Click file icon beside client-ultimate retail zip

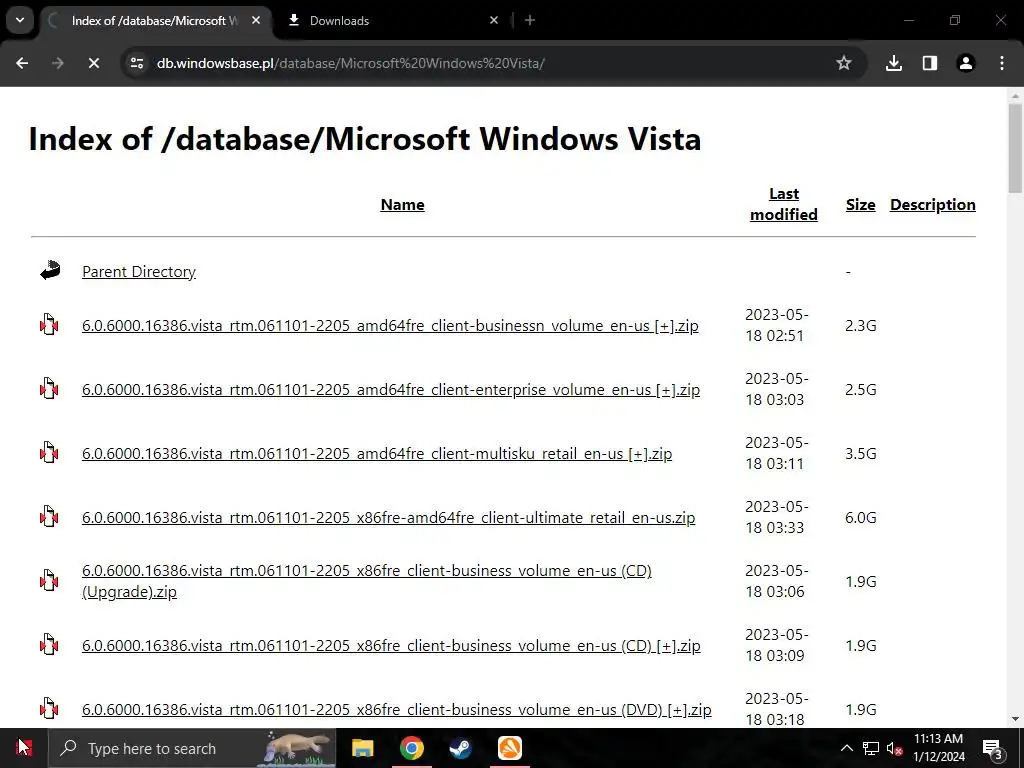tap(49, 516)
